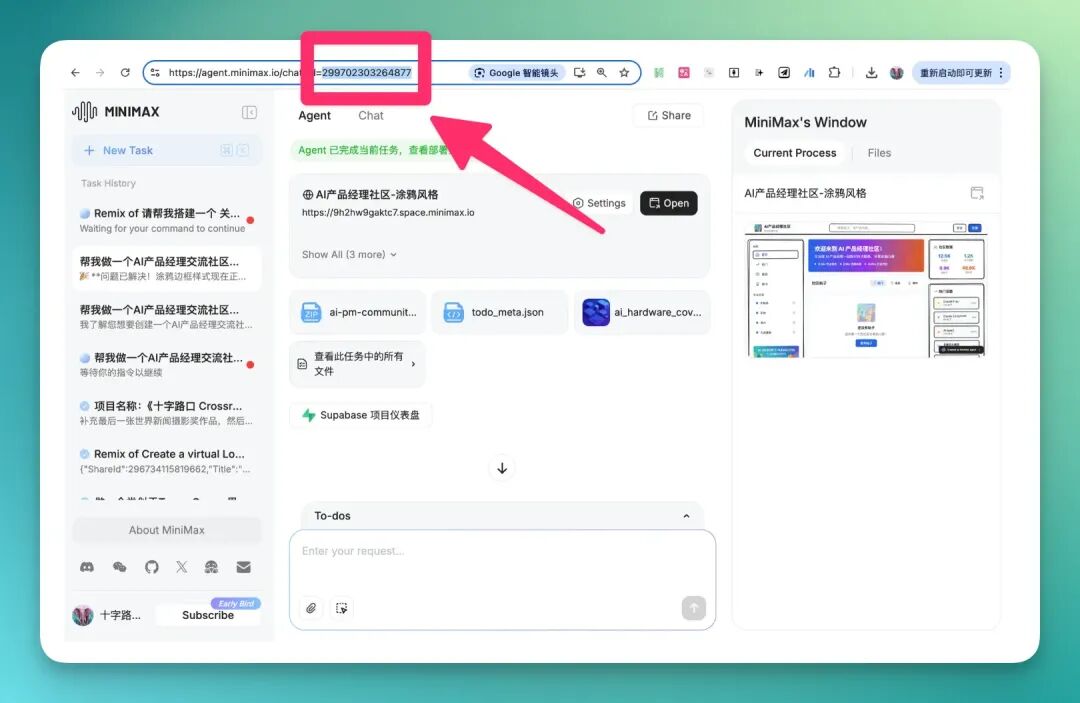Screen dimensions: 1080x703
Task: Click the browser downloads icon
Action: tap(871, 72)
